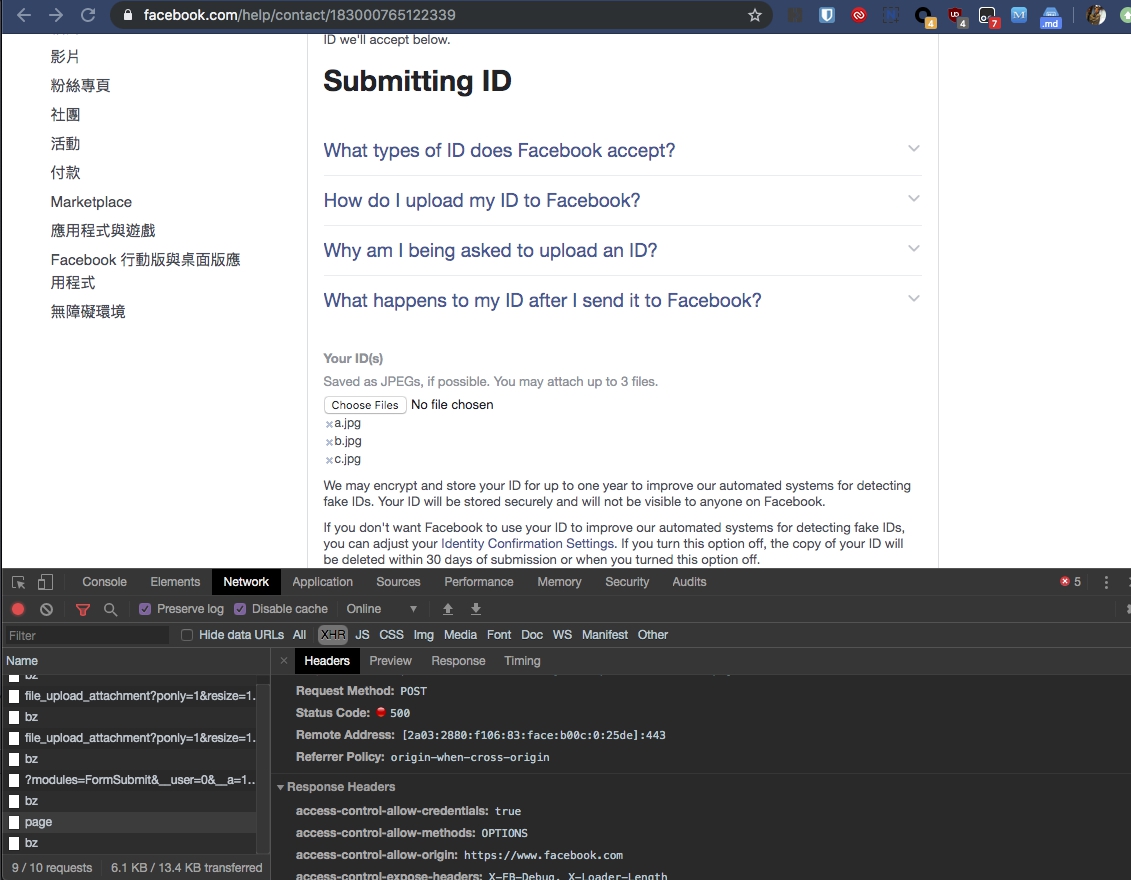This screenshot has width=1131, height=880.
Task: Sort requests by the Name column header
Action: pos(136,661)
